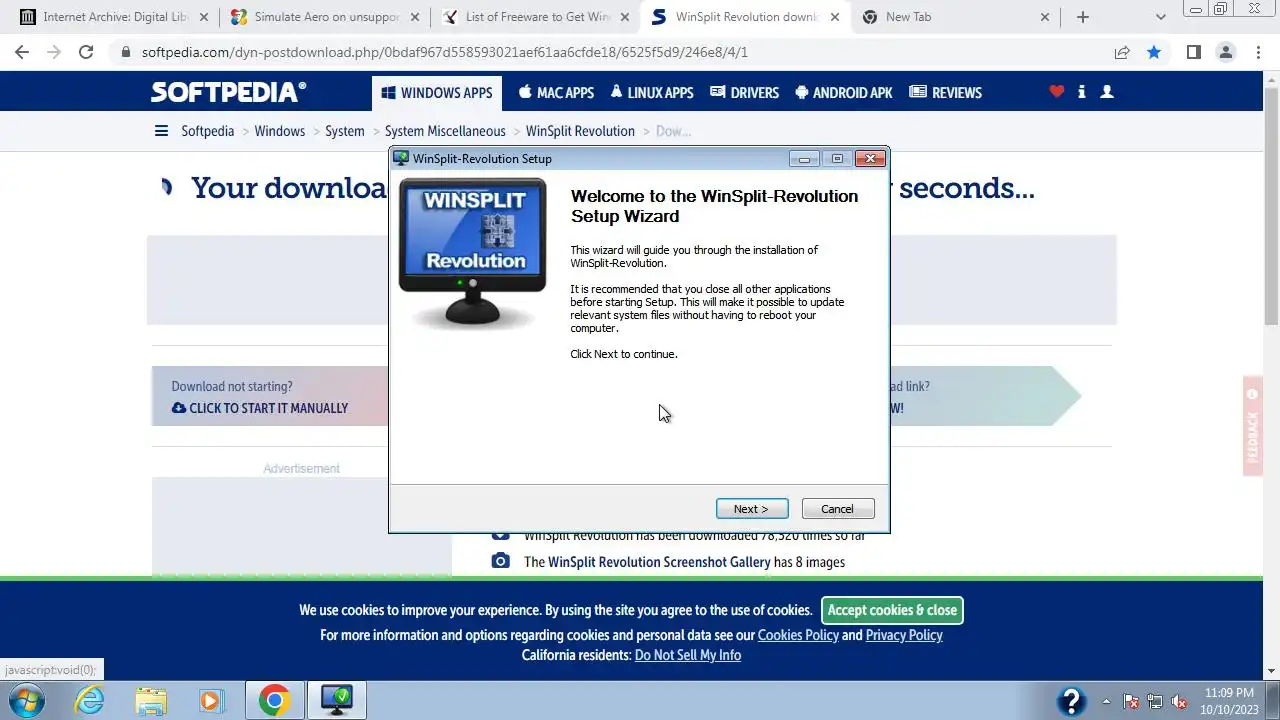Go back in Chrome browser
This screenshot has width=1280, height=720.
pyautogui.click(x=22, y=52)
